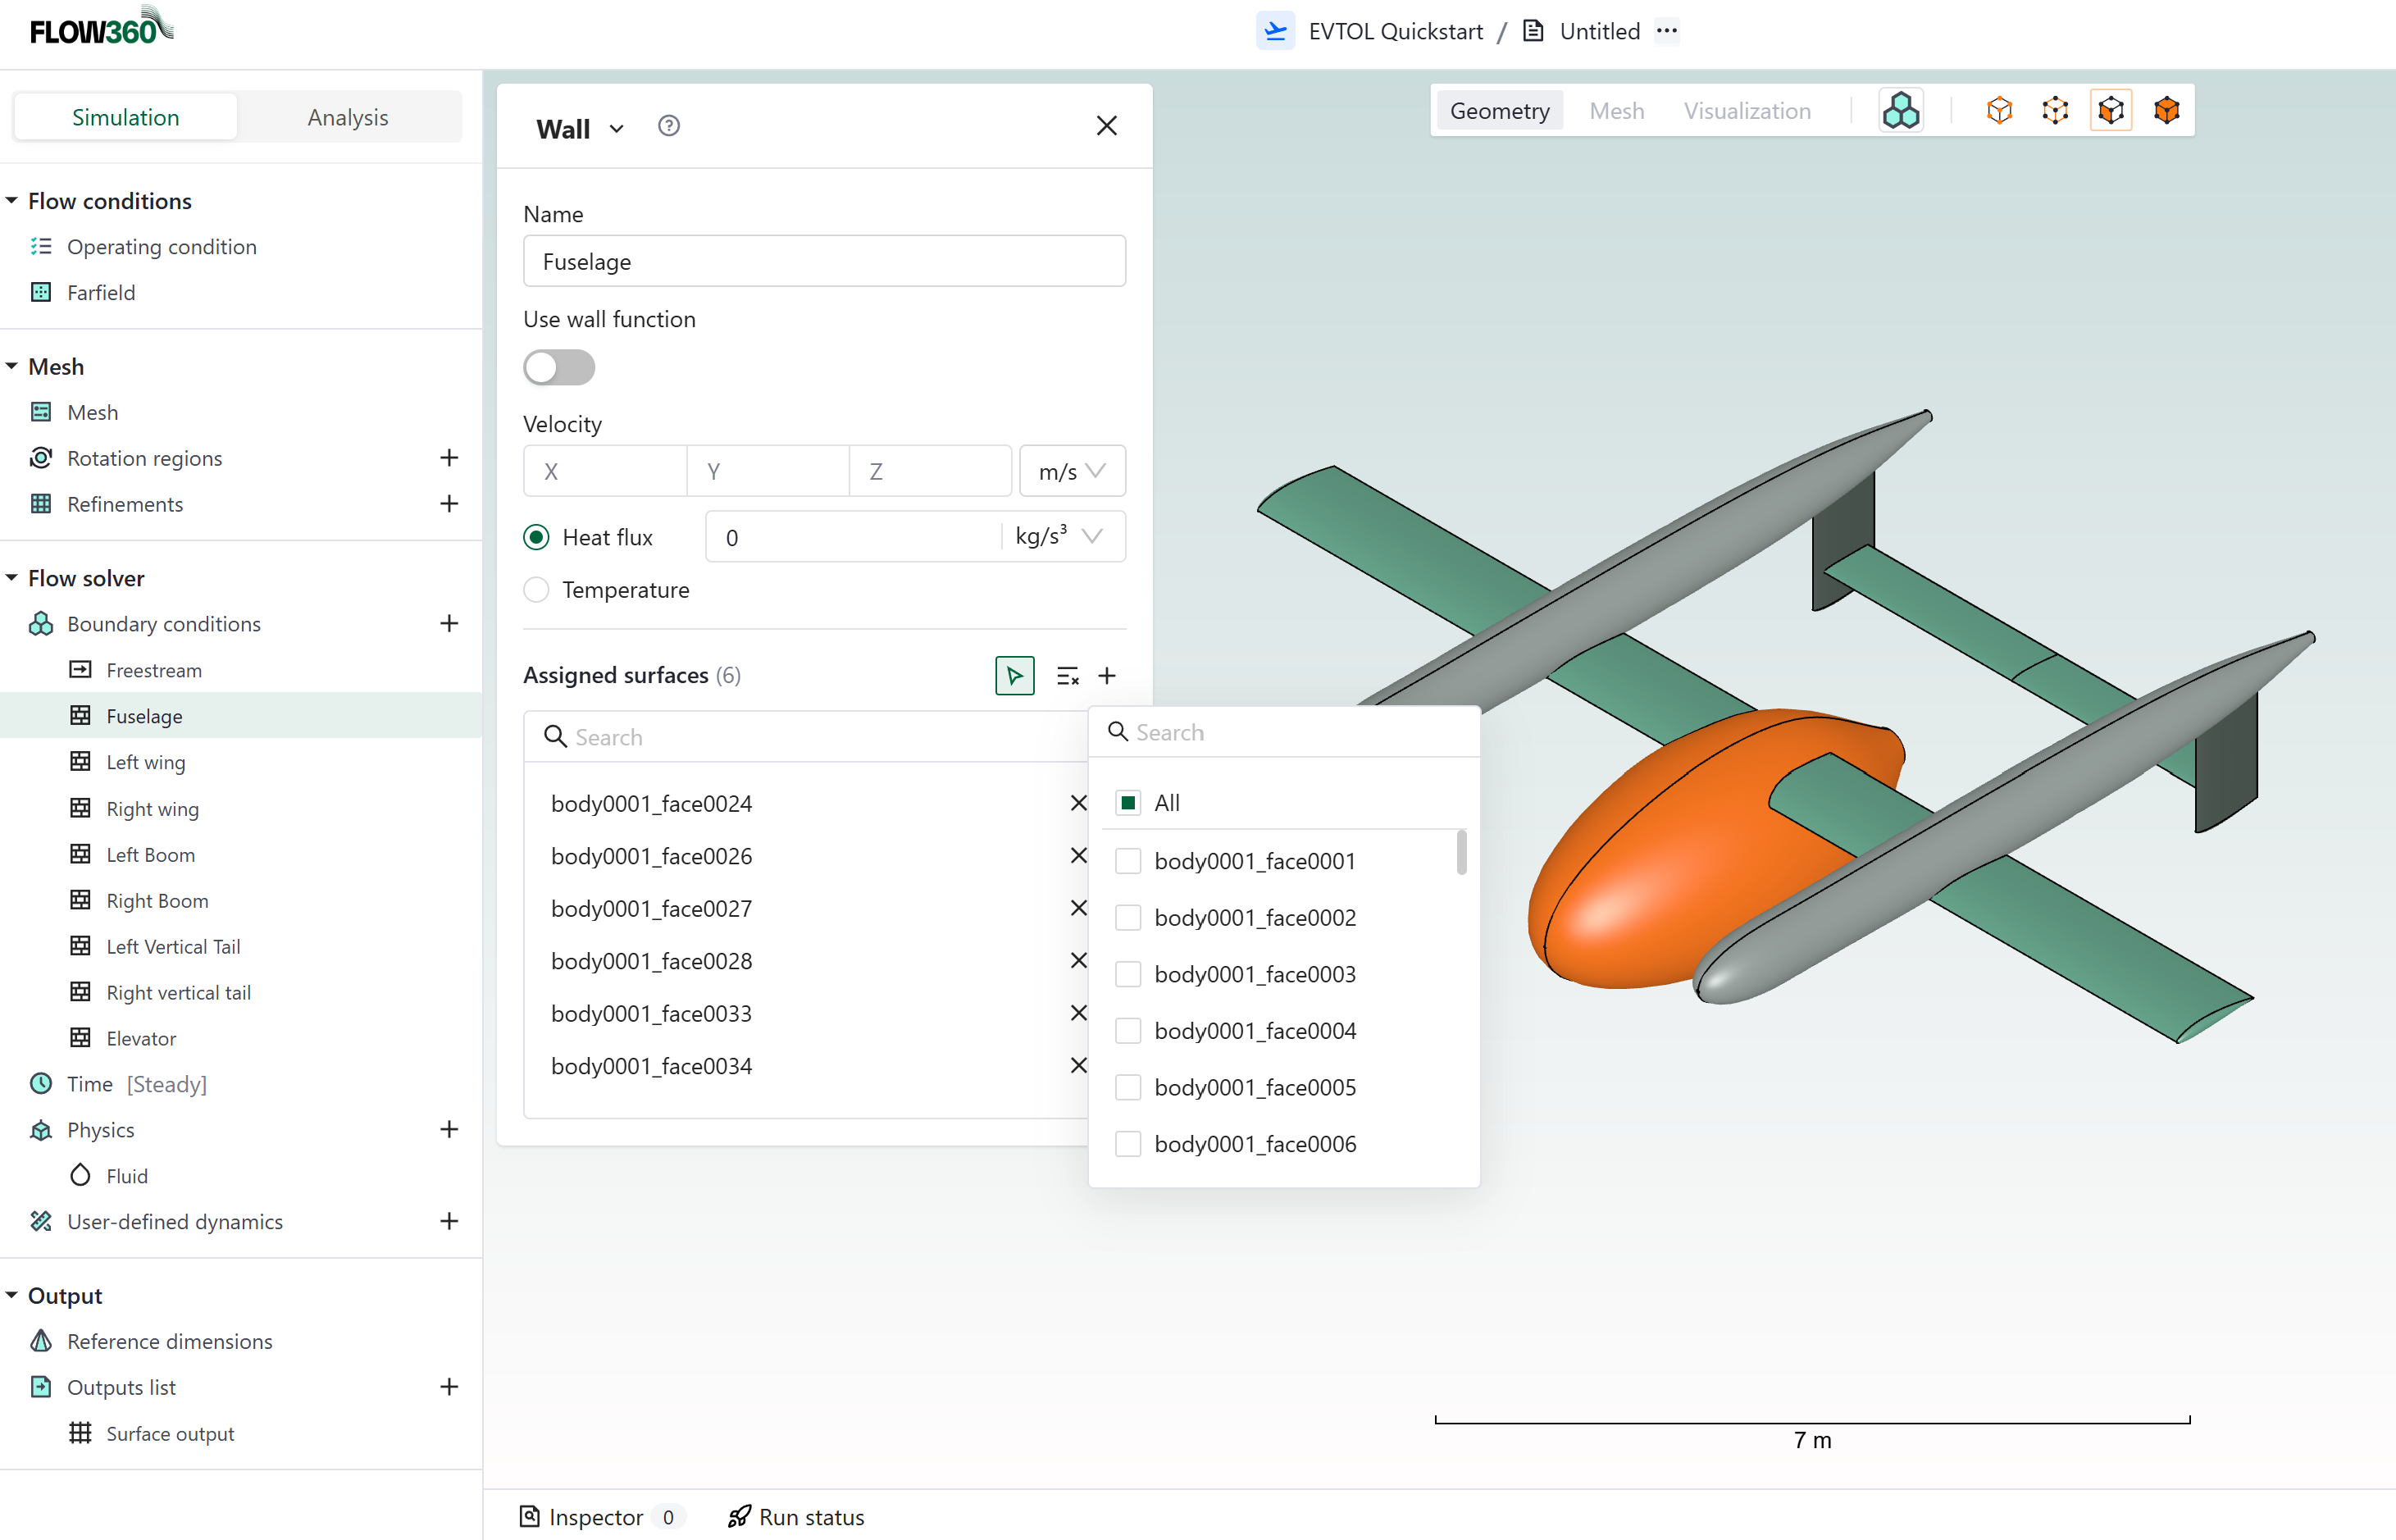The height and width of the screenshot is (1540, 2396).
Task: Select the Temperature radio button
Action: [537, 590]
